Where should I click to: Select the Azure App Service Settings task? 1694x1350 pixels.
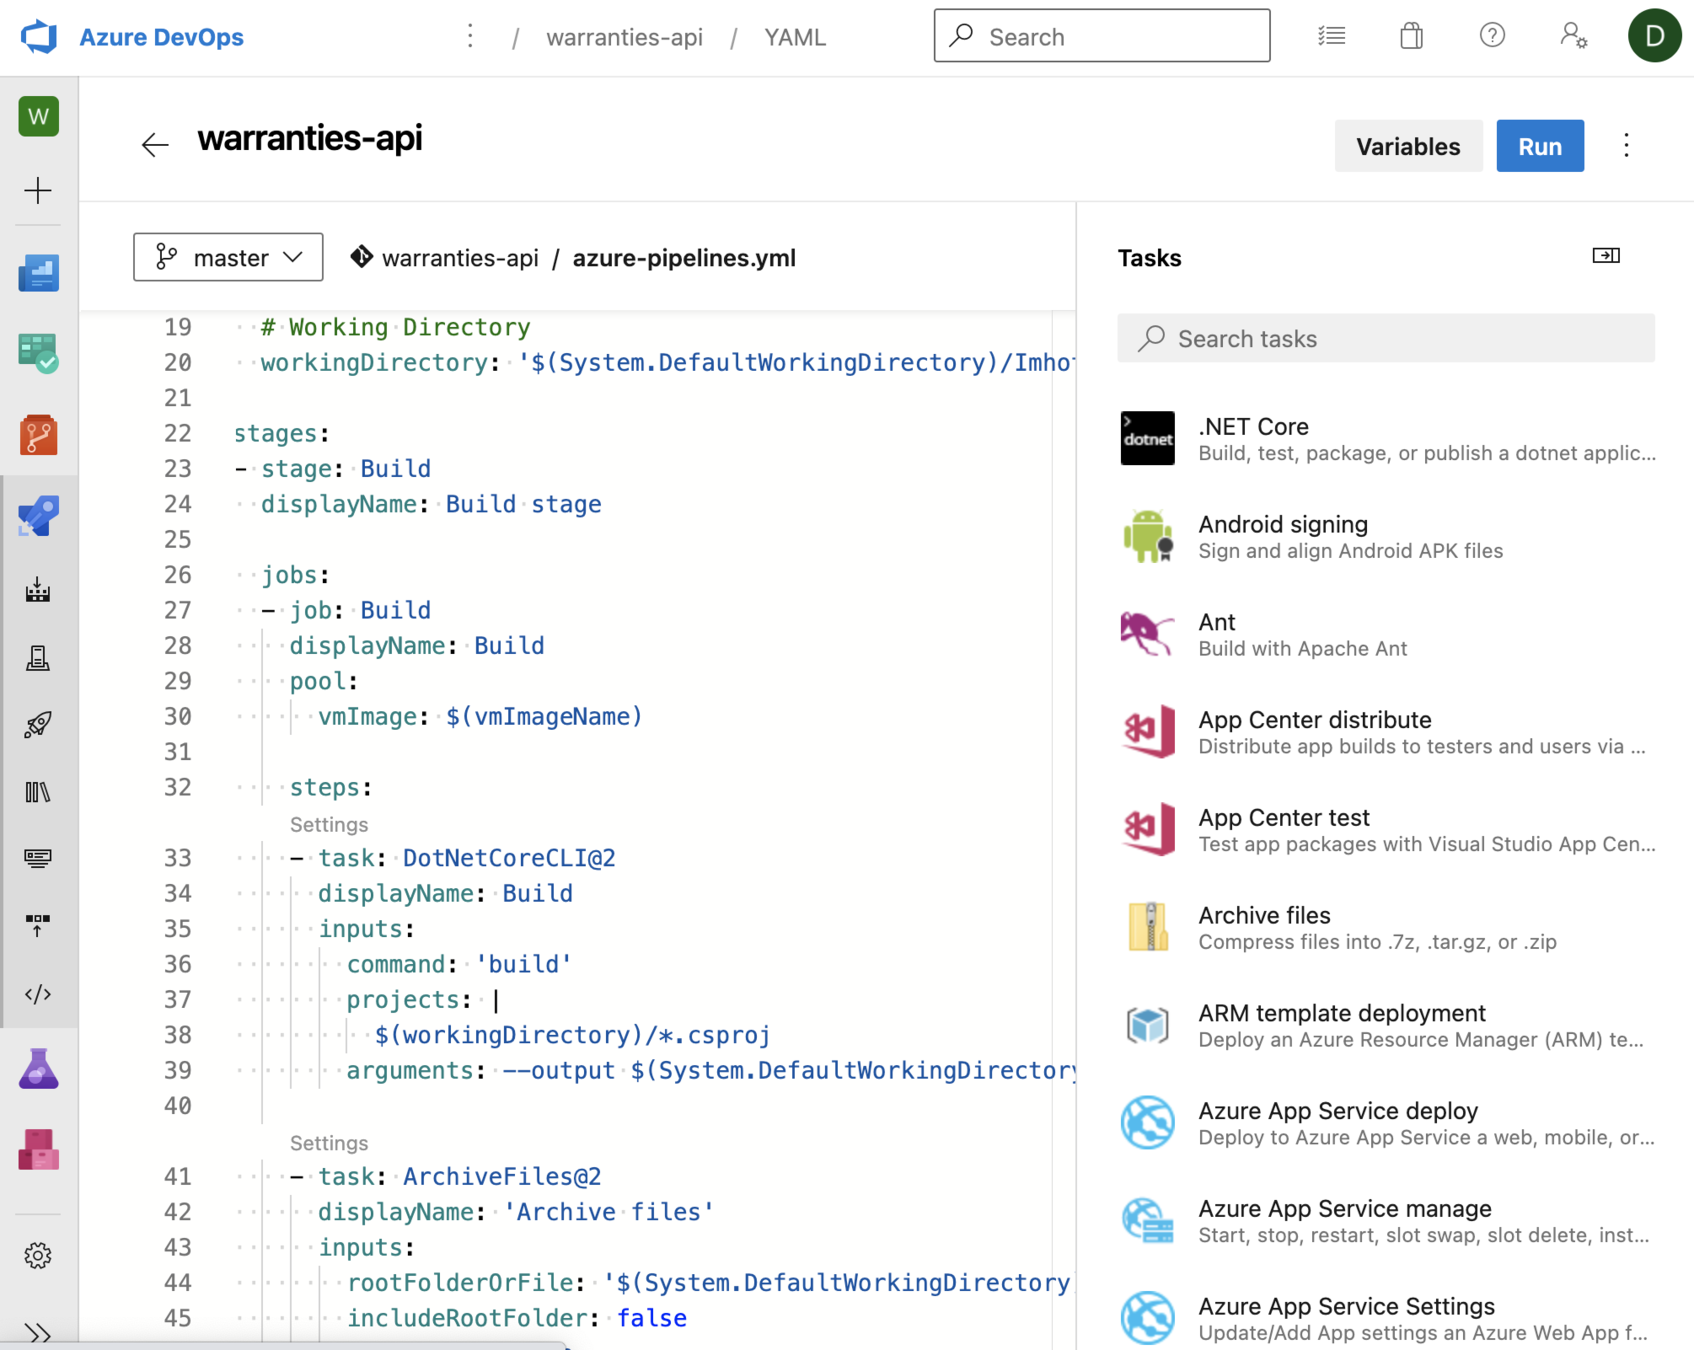tap(1386, 1319)
